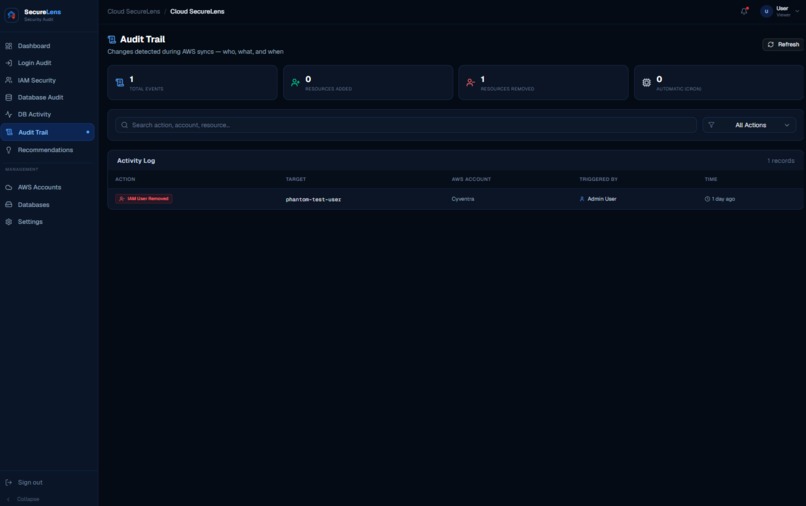This screenshot has height=506, width=806.
Task: Click the Resources Added label
Action: click(328, 89)
